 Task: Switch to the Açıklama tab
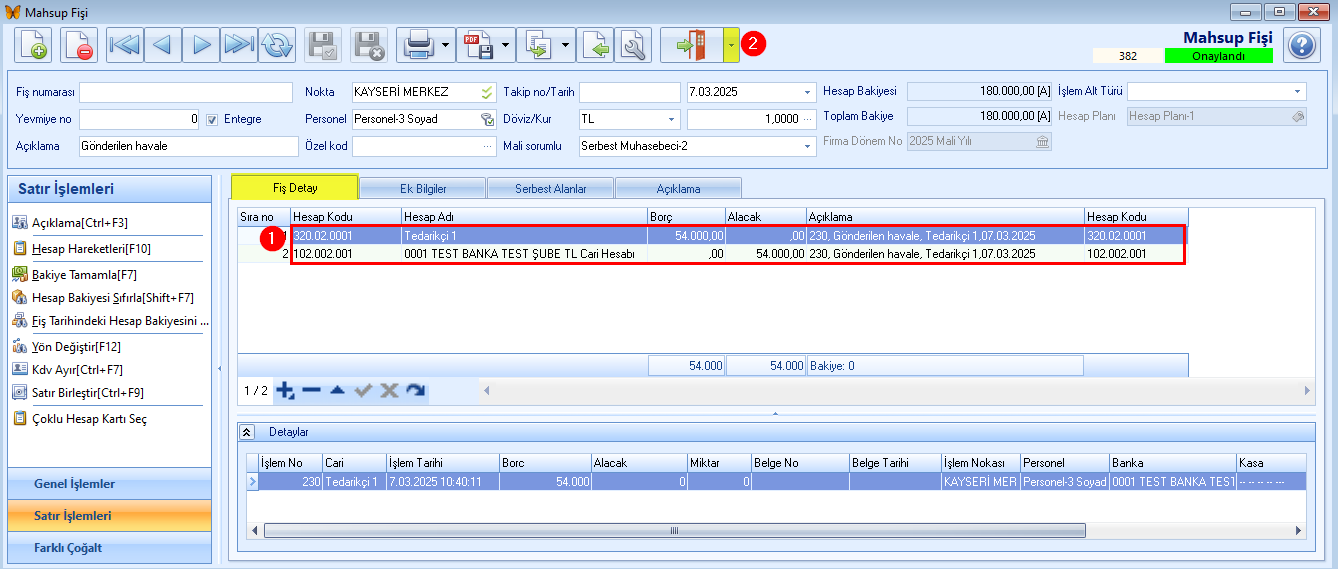(x=678, y=188)
